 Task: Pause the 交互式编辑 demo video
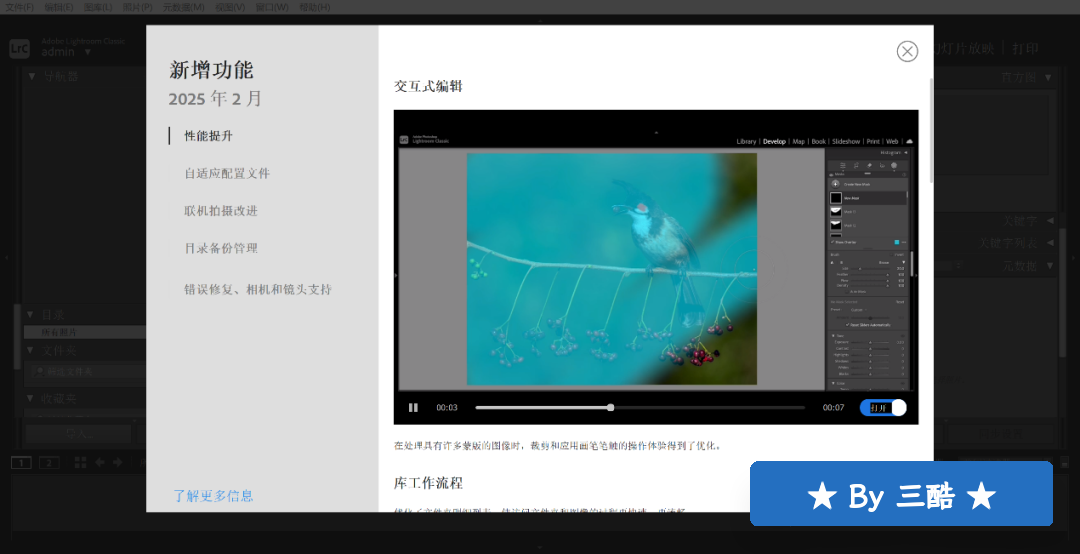(x=413, y=407)
